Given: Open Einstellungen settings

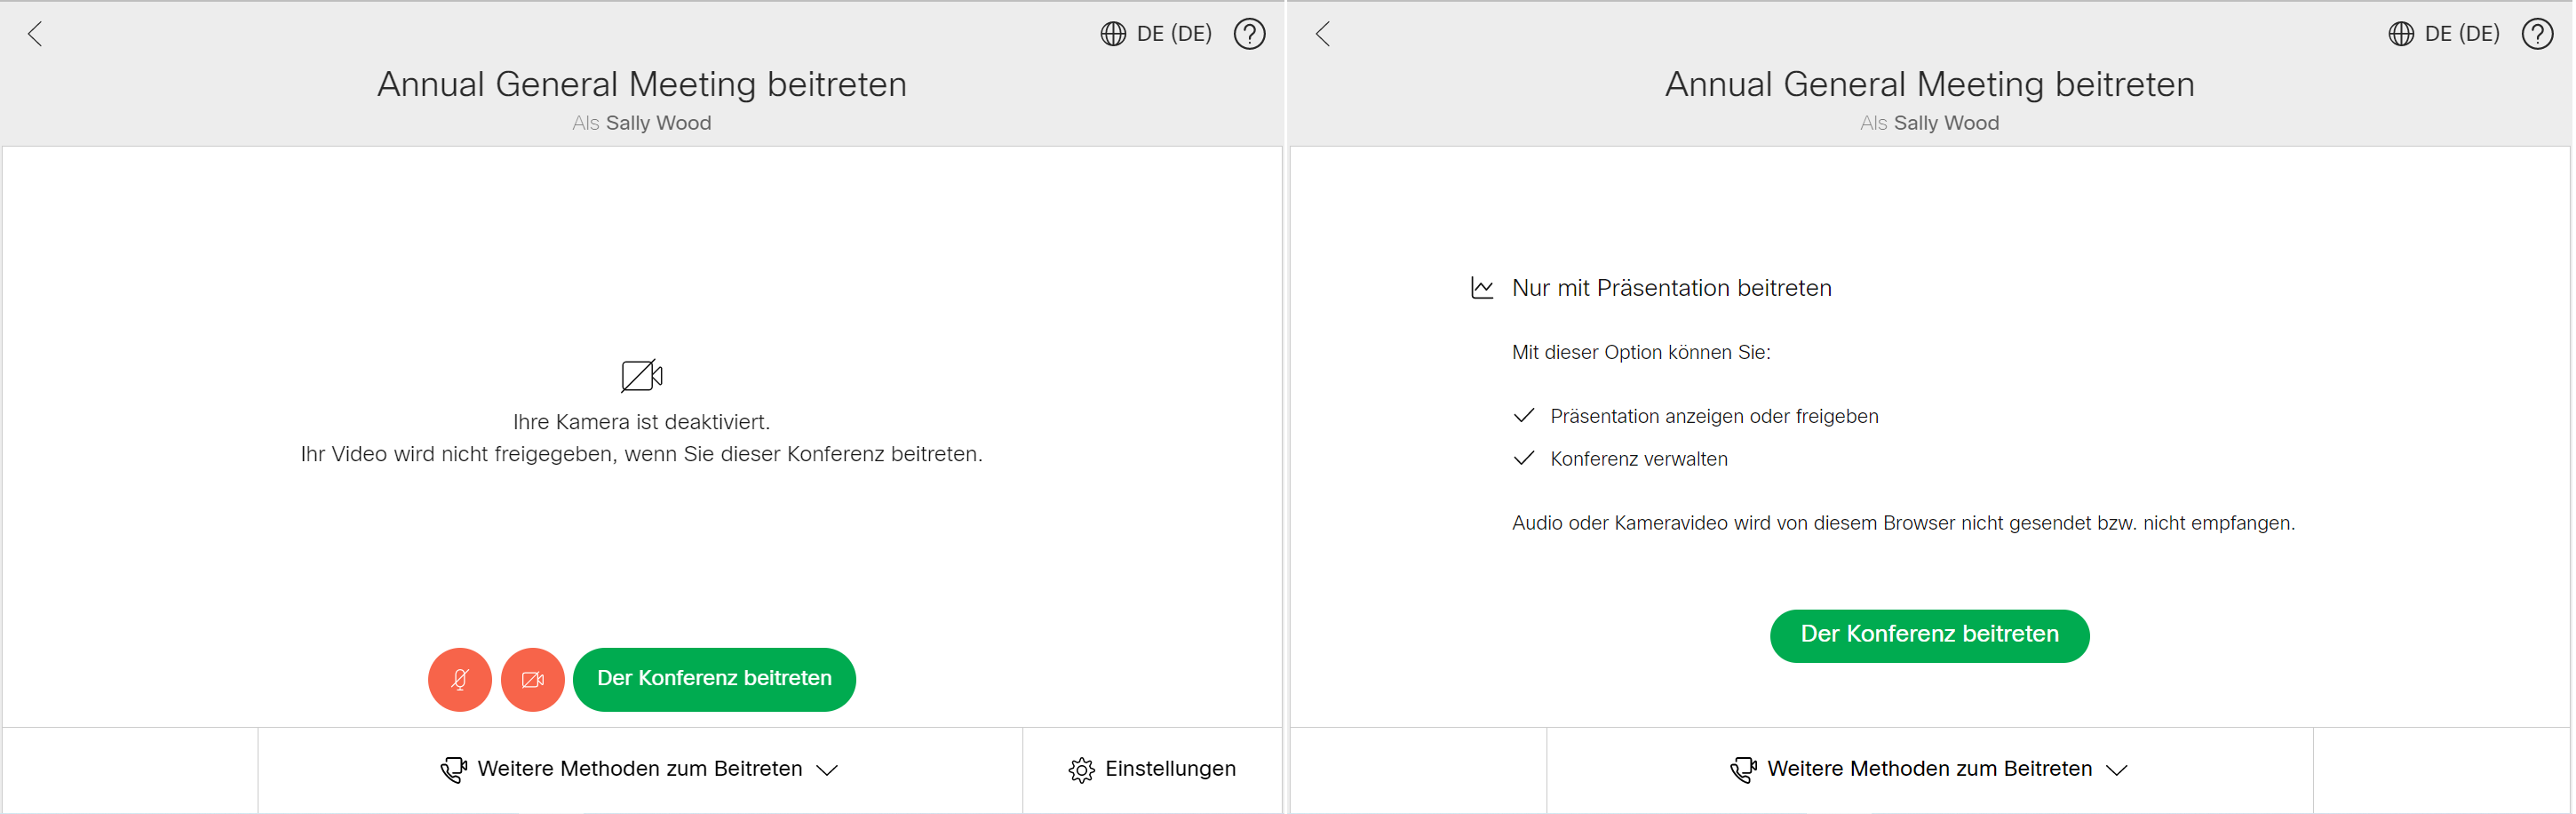Looking at the screenshot, I should click(1152, 769).
